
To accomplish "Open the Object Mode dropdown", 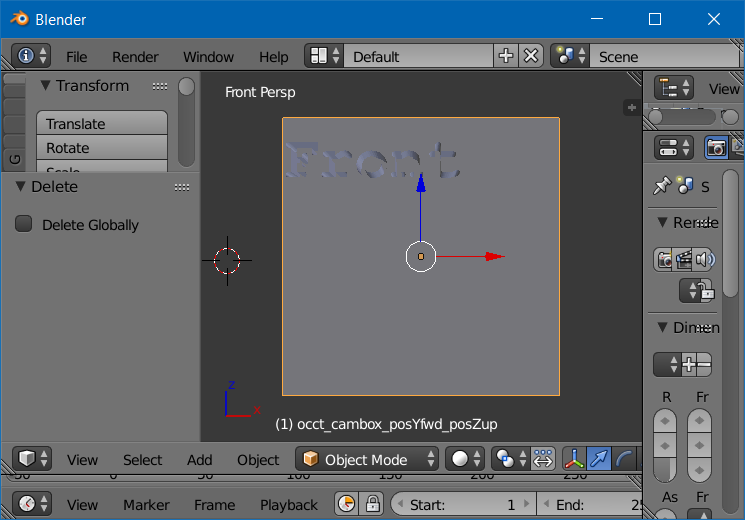I will (x=369, y=459).
